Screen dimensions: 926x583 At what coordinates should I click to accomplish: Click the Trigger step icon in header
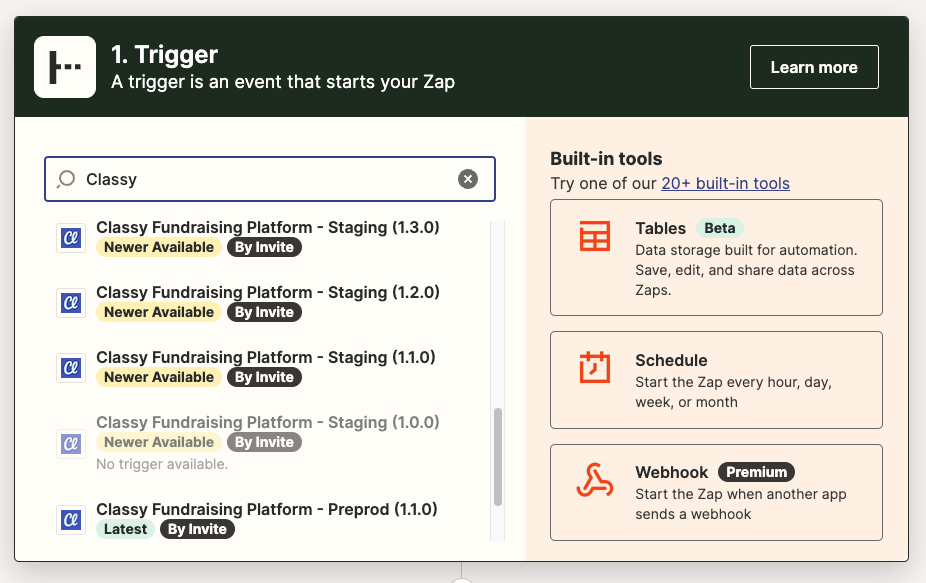pyautogui.click(x=65, y=67)
